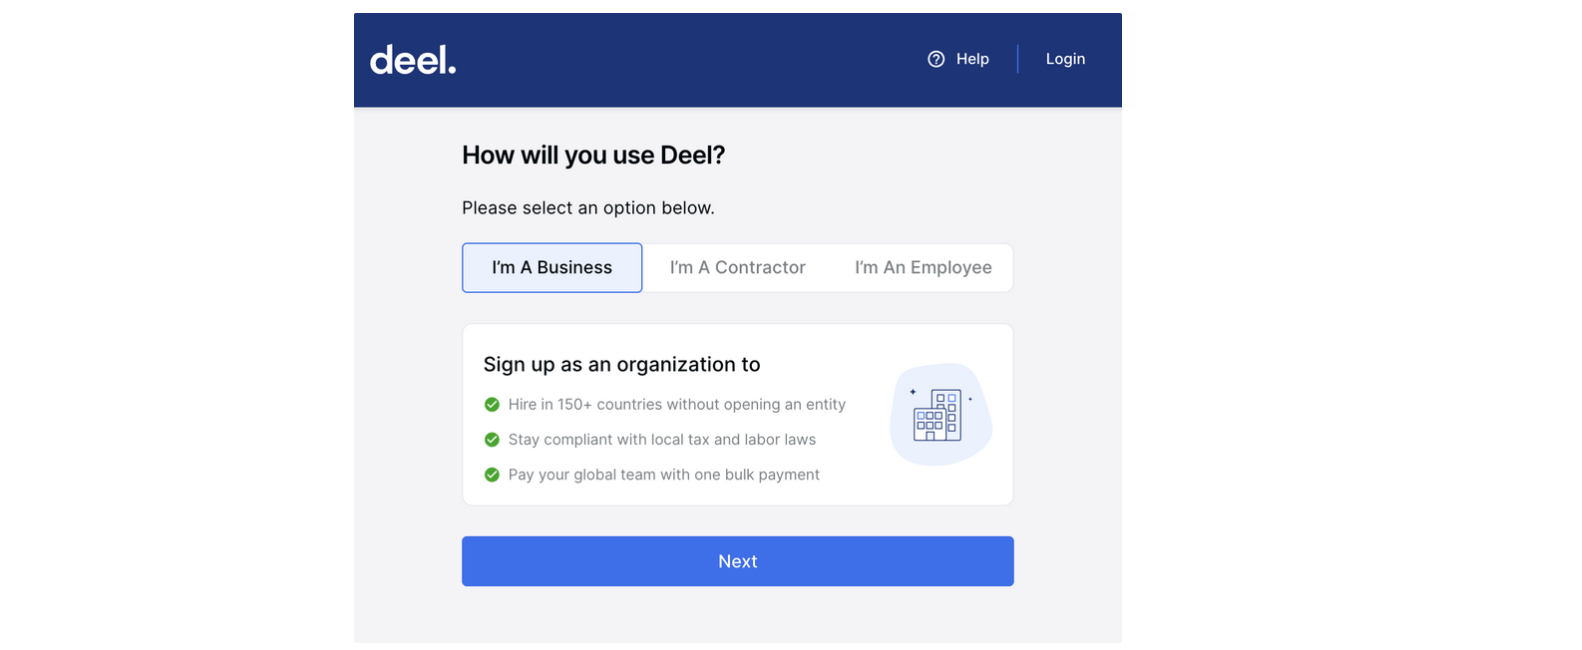Click the green checkmark beside 'Hire in 150+ countries'

492,404
